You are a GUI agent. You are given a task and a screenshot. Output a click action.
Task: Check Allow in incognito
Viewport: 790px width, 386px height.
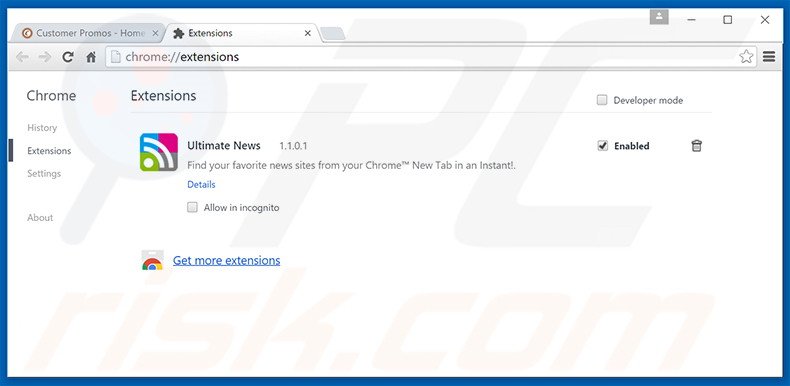[x=192, y=207]
